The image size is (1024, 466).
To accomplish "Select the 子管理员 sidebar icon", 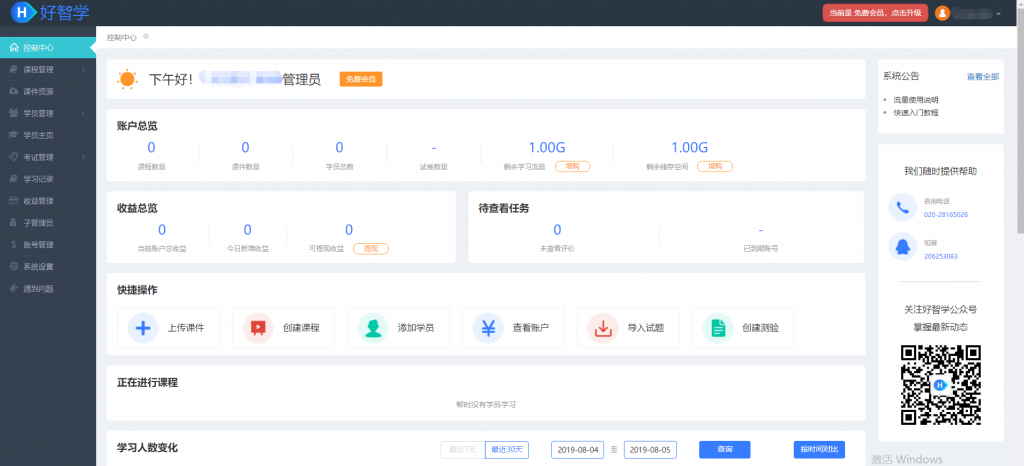I will [14, 223].
